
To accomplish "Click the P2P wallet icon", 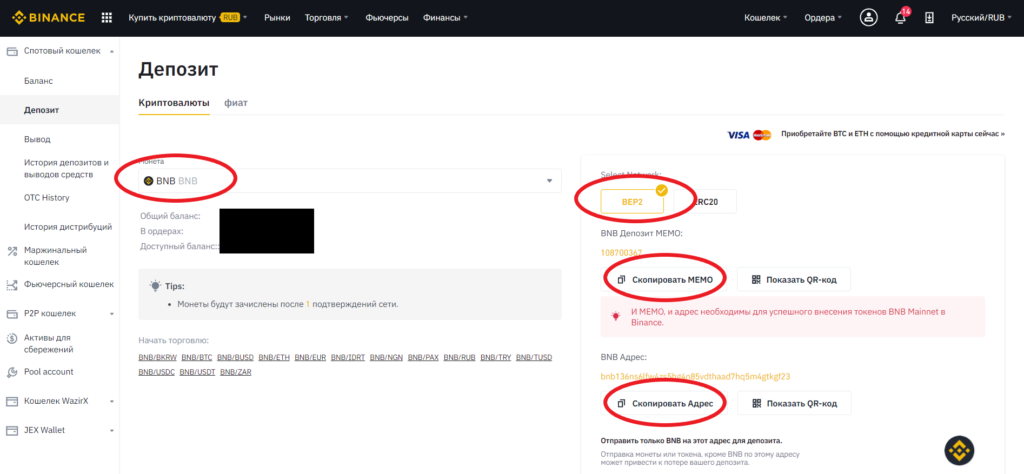I will (12, 313).
